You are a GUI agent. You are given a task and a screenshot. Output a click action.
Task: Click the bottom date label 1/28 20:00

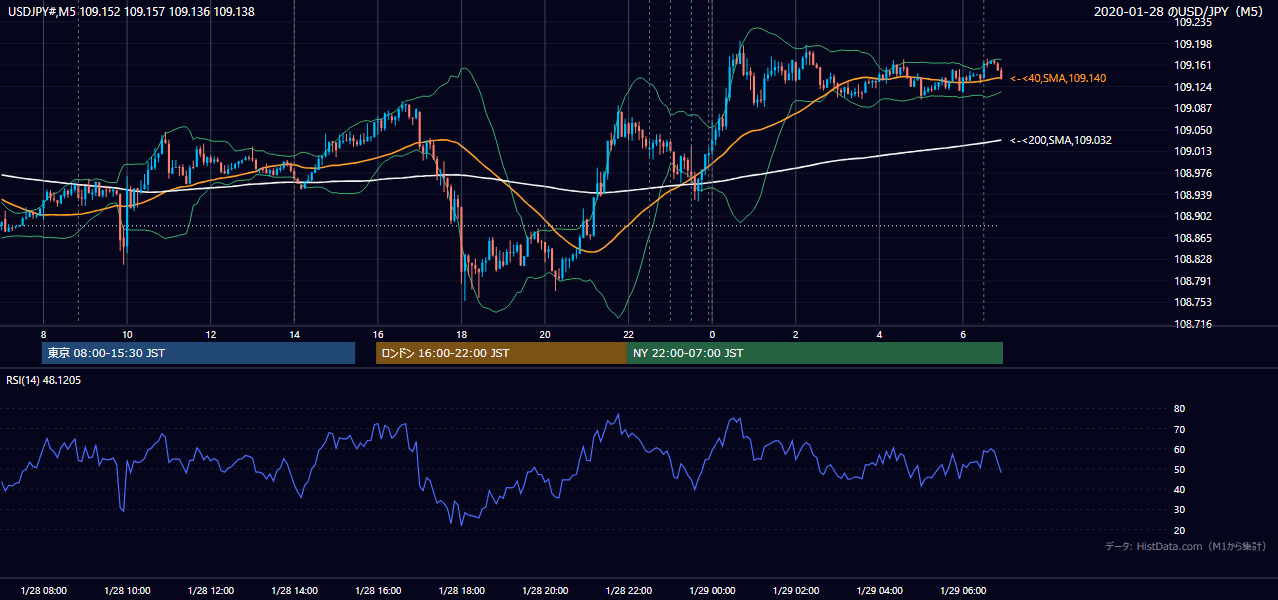click(x=545, y=591)
